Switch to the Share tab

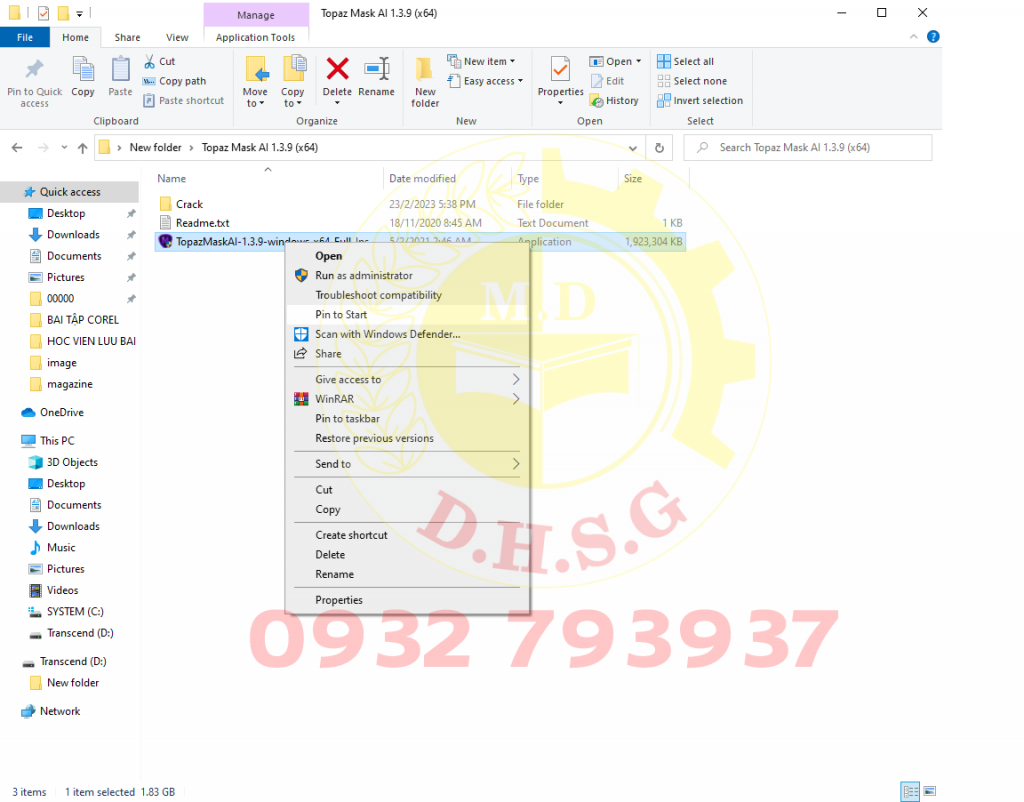coord(127,37)
